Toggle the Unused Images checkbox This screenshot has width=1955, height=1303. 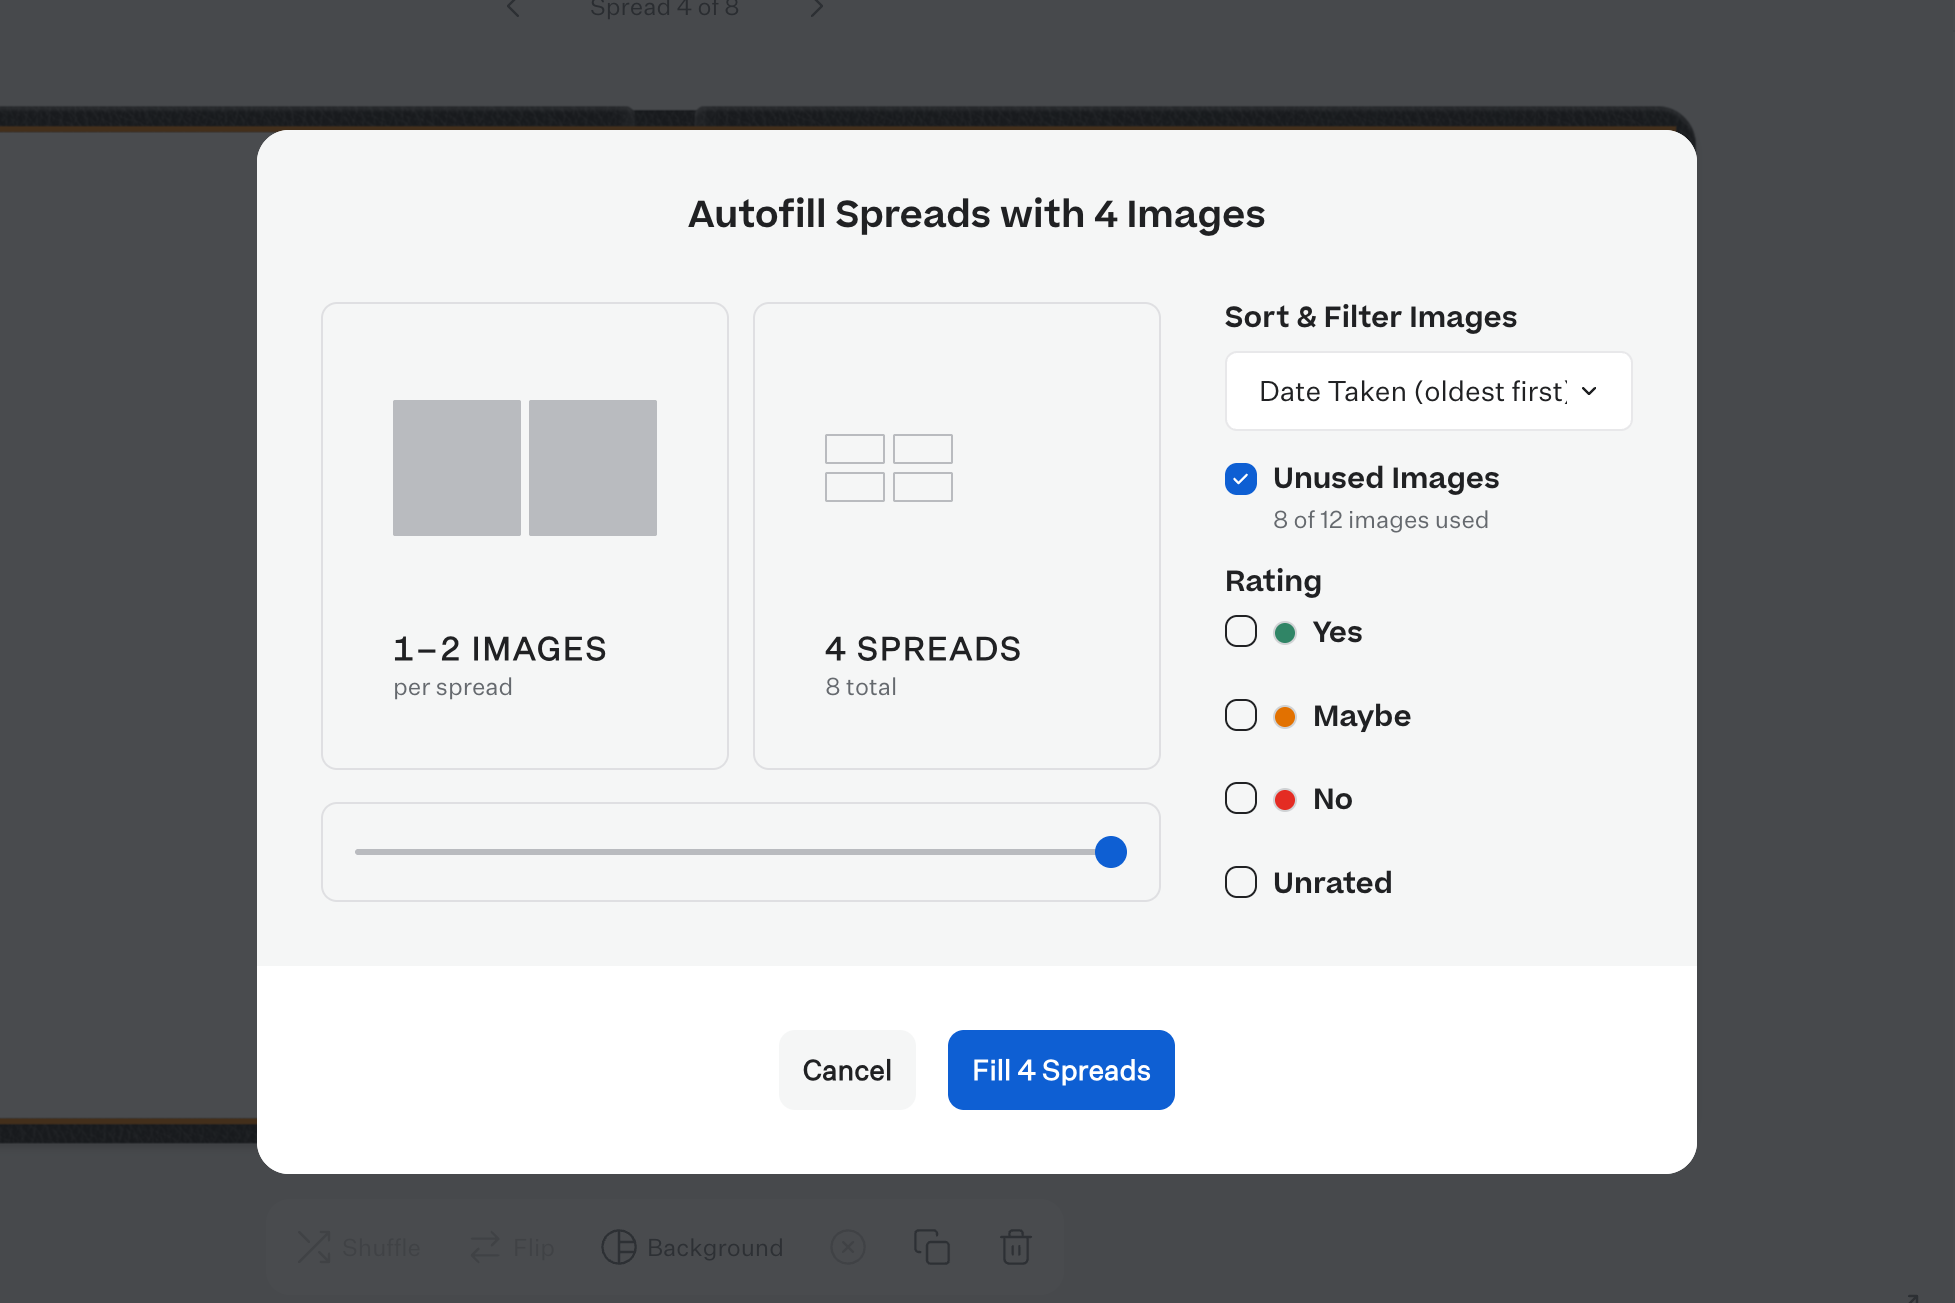pos(1241,479)
